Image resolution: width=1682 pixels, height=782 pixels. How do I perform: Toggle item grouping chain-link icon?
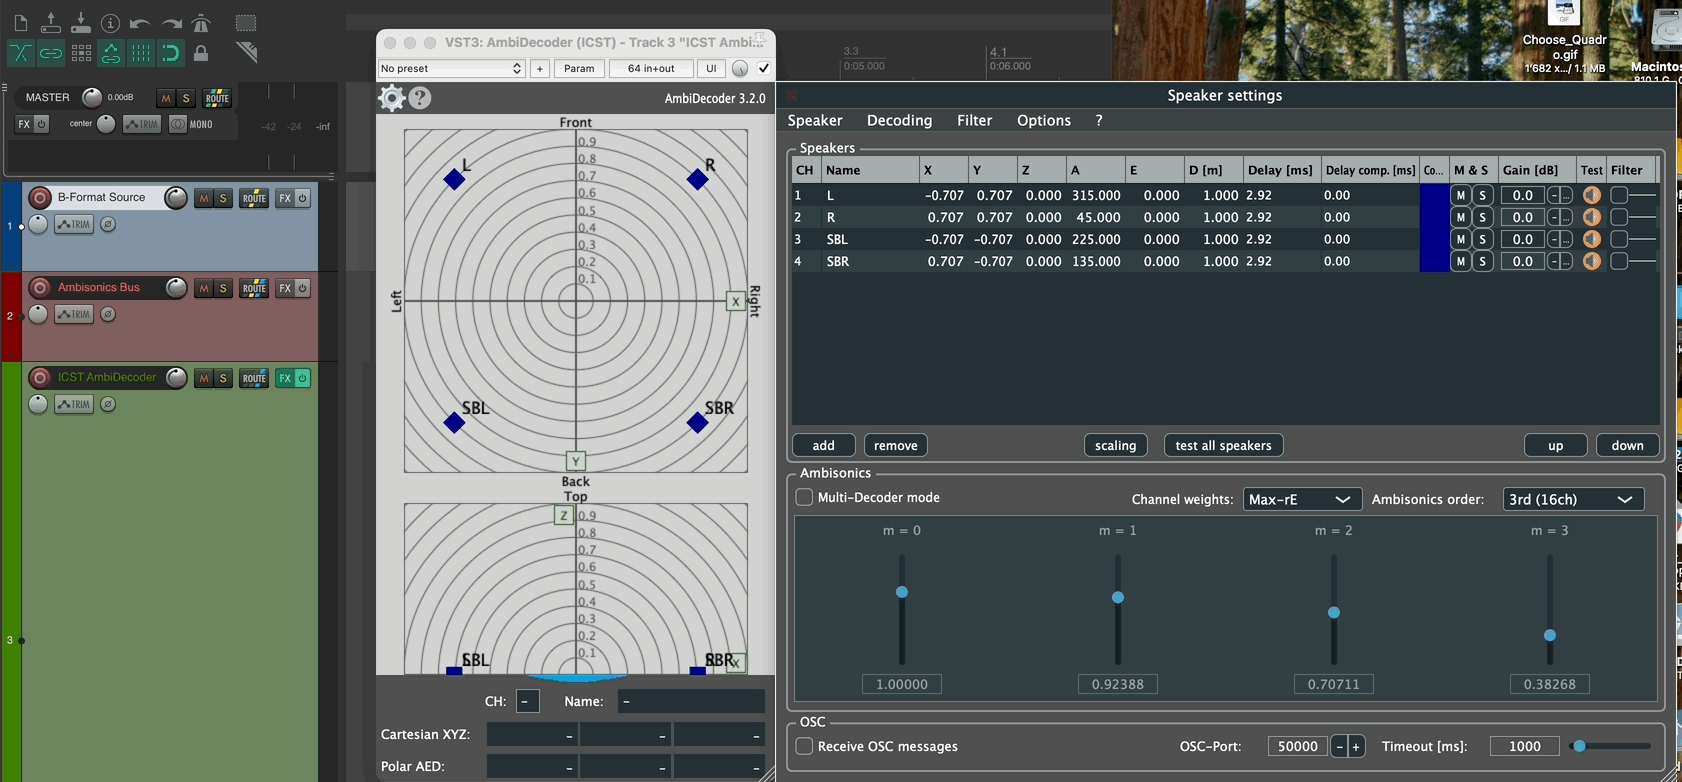tap(51, 53)
